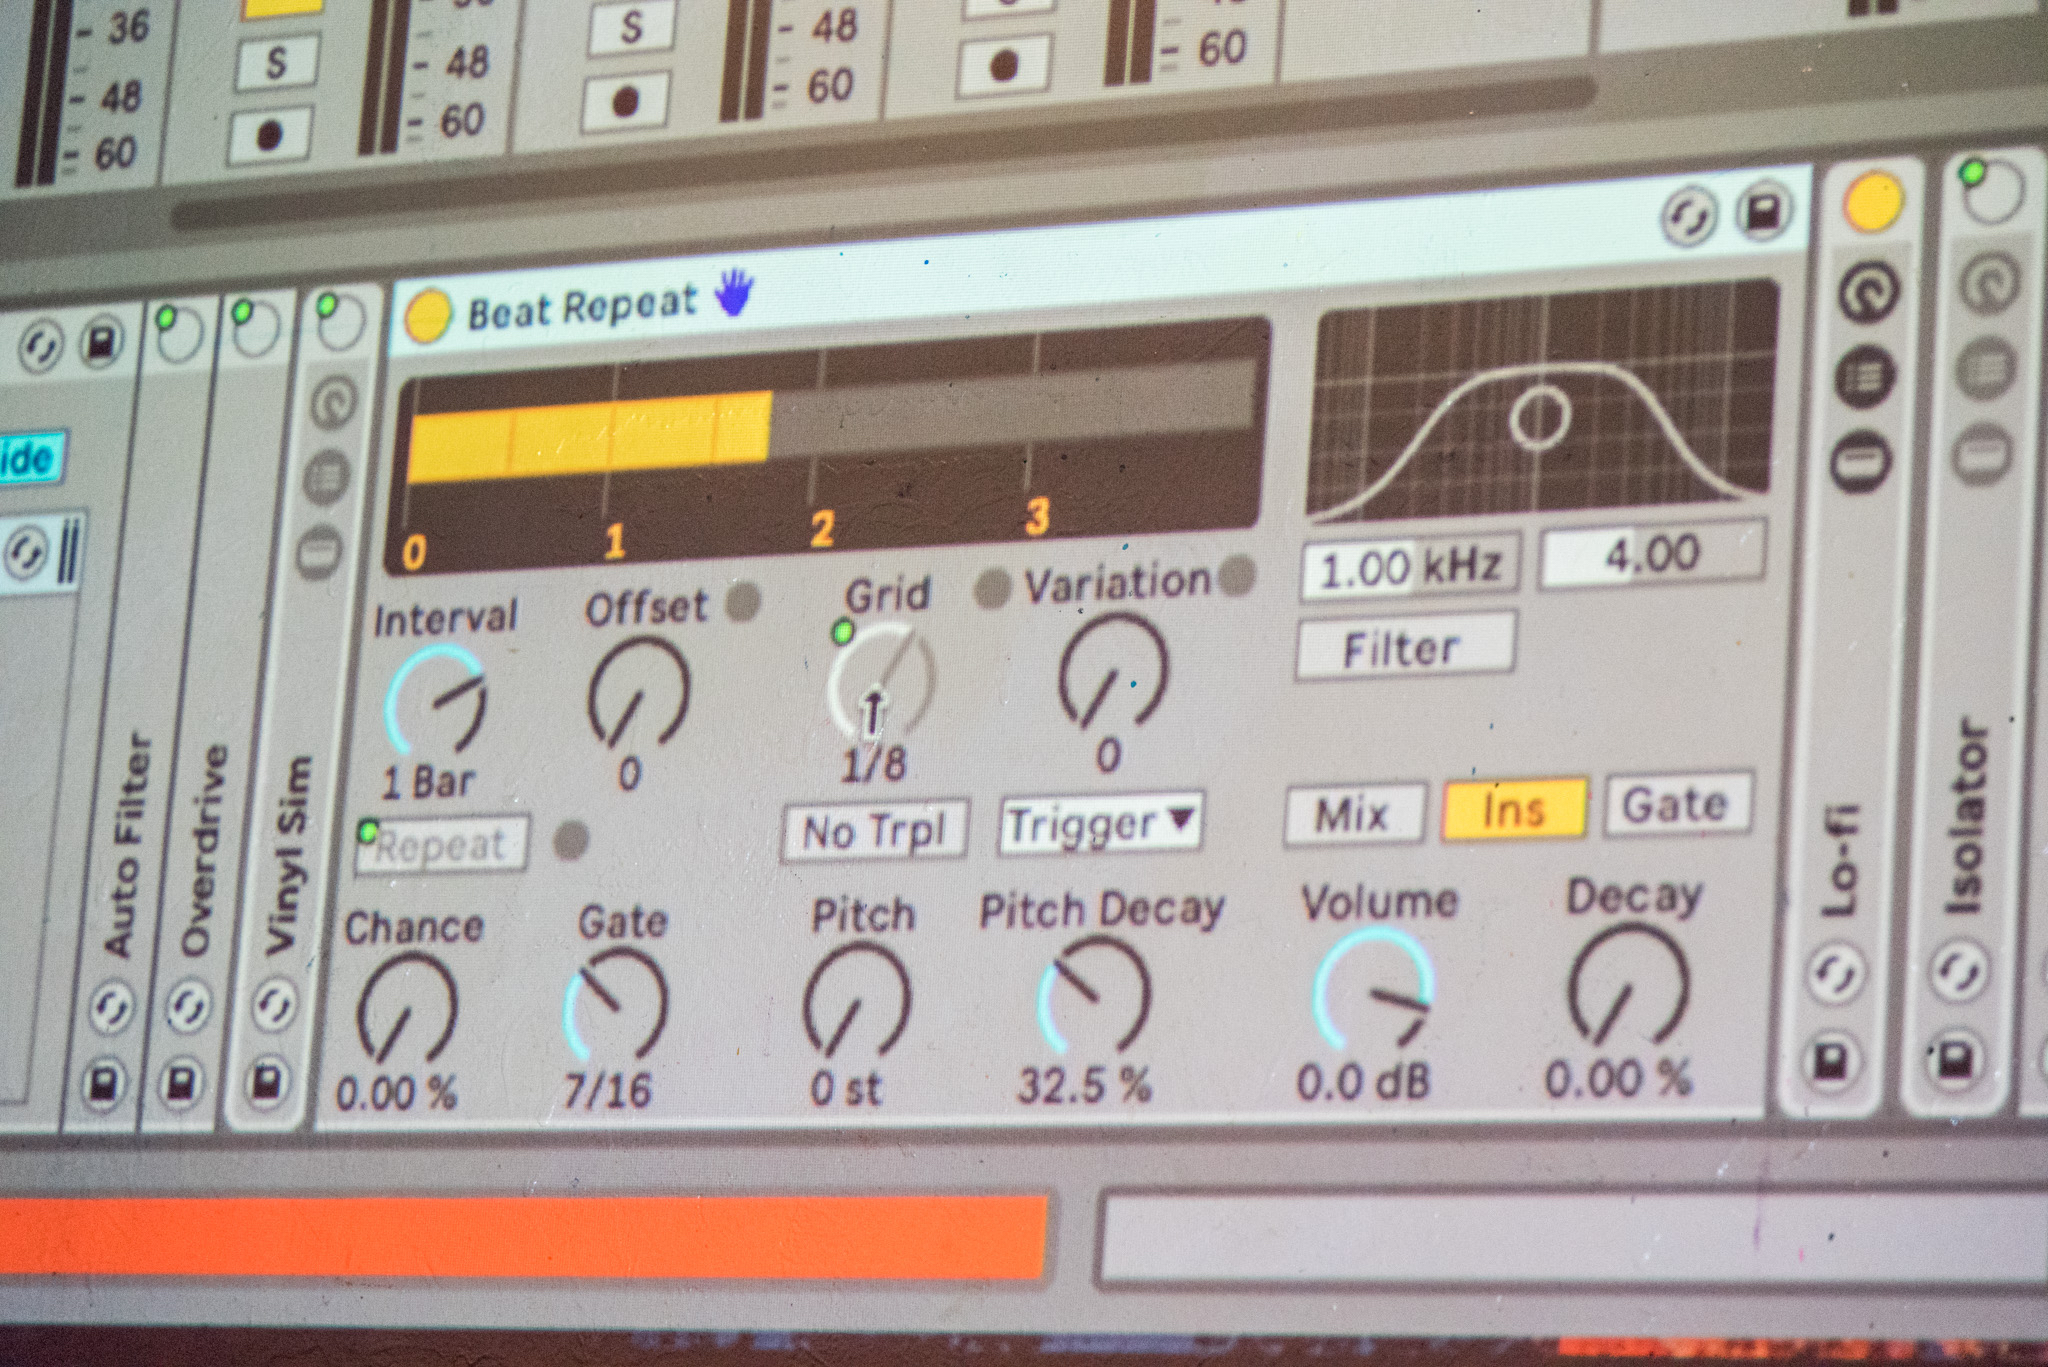Click the cyan hide button
2048x1367 pixels.
(31, 460)
